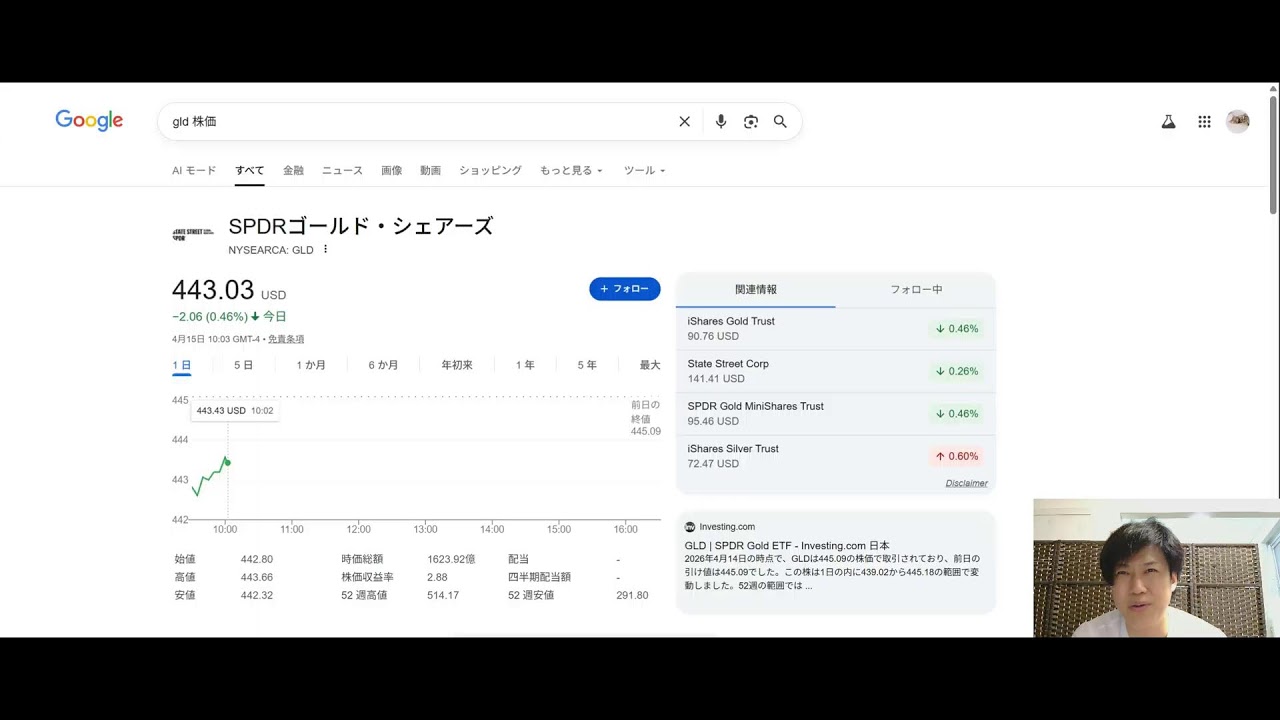Screen dimensions: 1280x720
Task: Open the 免責条項 link
Action: [x=286, y=339]
